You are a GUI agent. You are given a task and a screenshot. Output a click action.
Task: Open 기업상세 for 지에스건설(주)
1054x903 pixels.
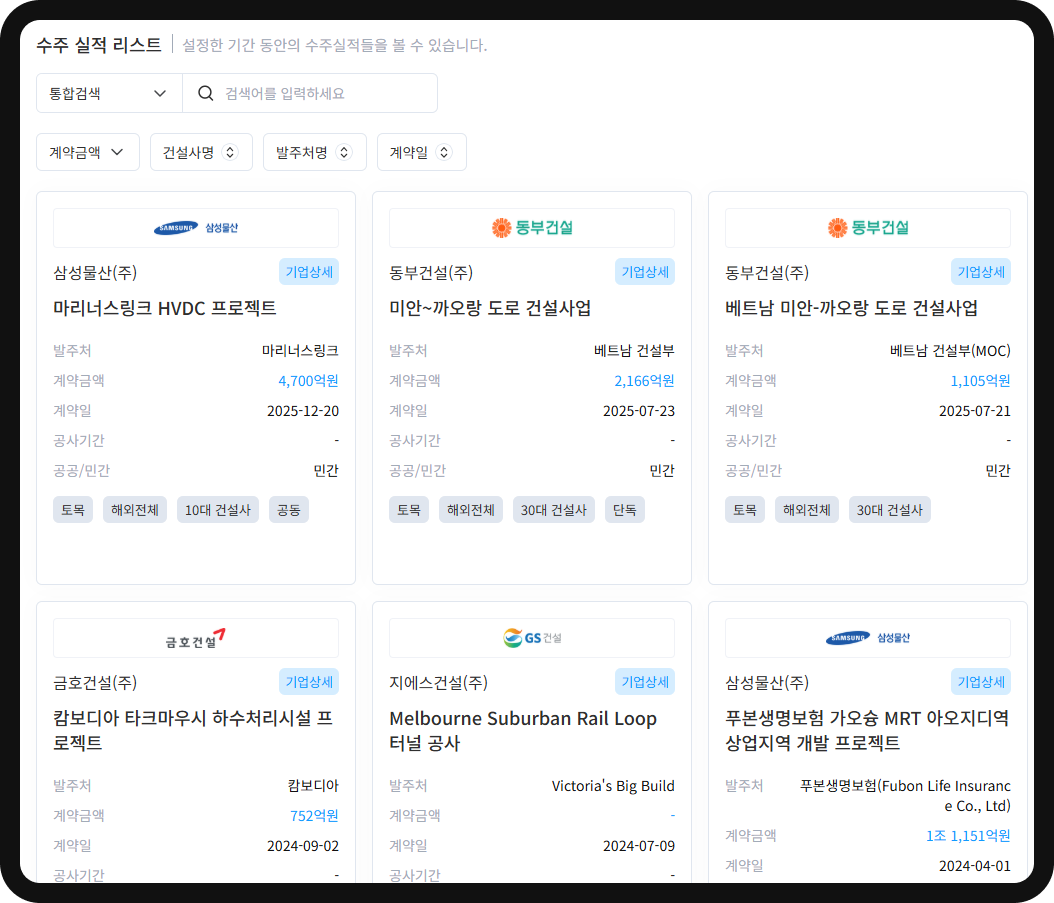[645, 682]
